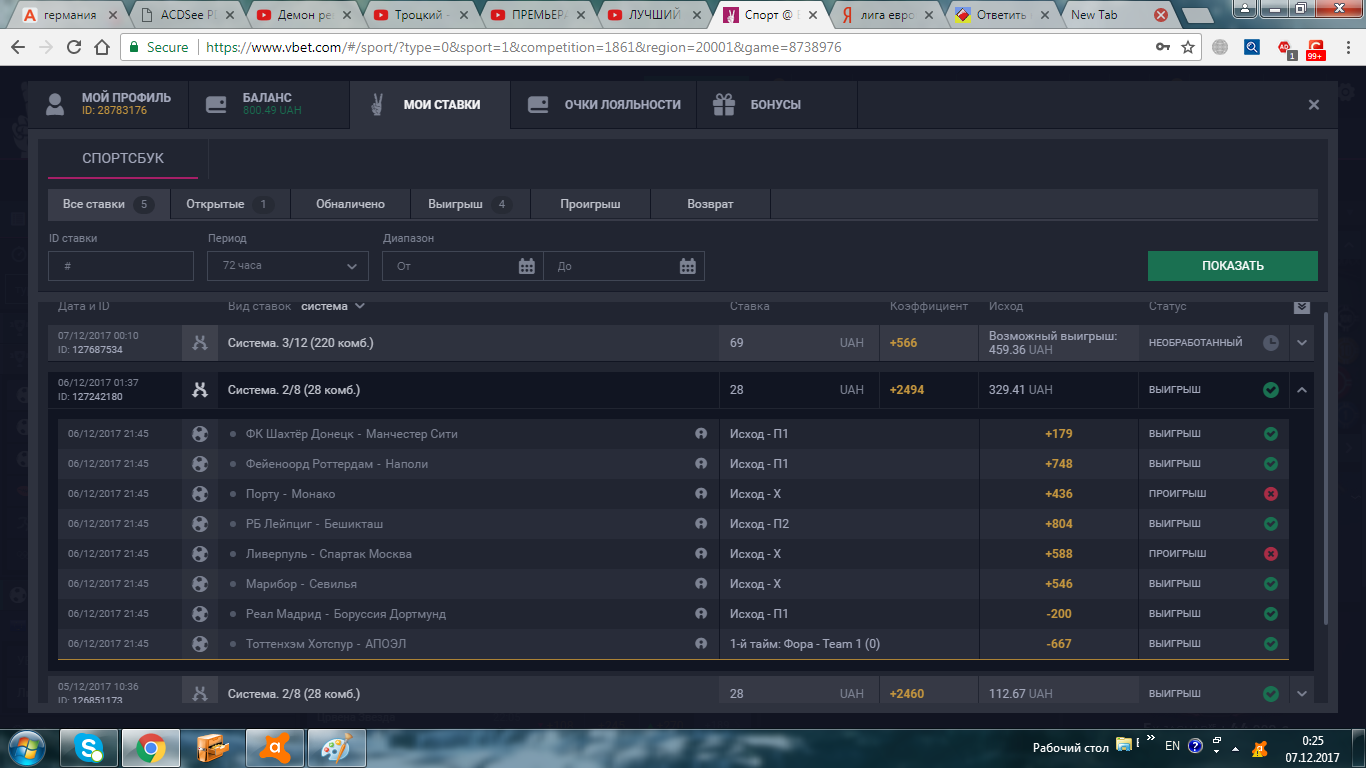Viewport: 1366px width, 768px height.
Task: Click info icon for Порту - Монако
Action: [701, 494]
